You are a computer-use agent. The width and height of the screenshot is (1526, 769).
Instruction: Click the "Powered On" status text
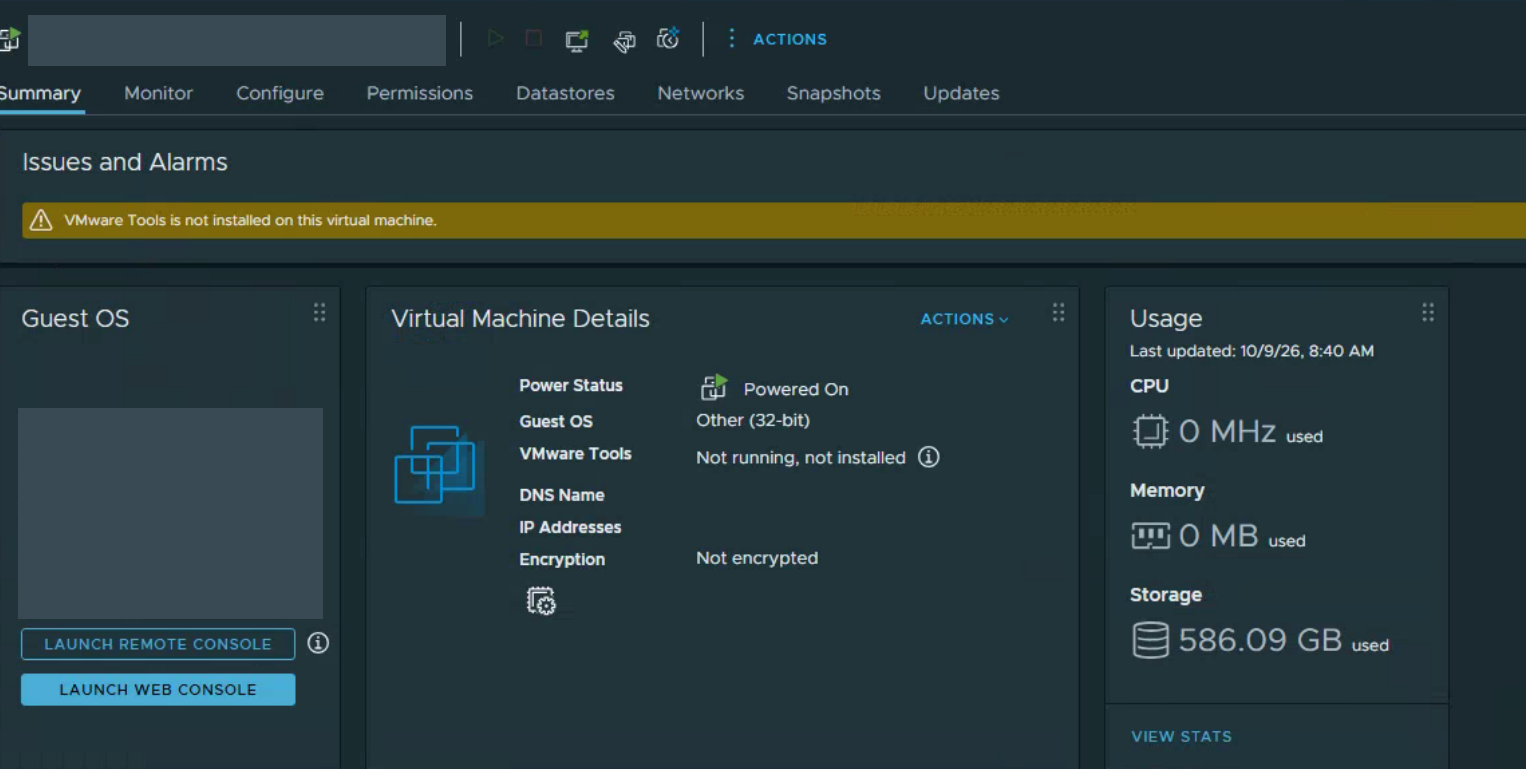coord(796,389)
